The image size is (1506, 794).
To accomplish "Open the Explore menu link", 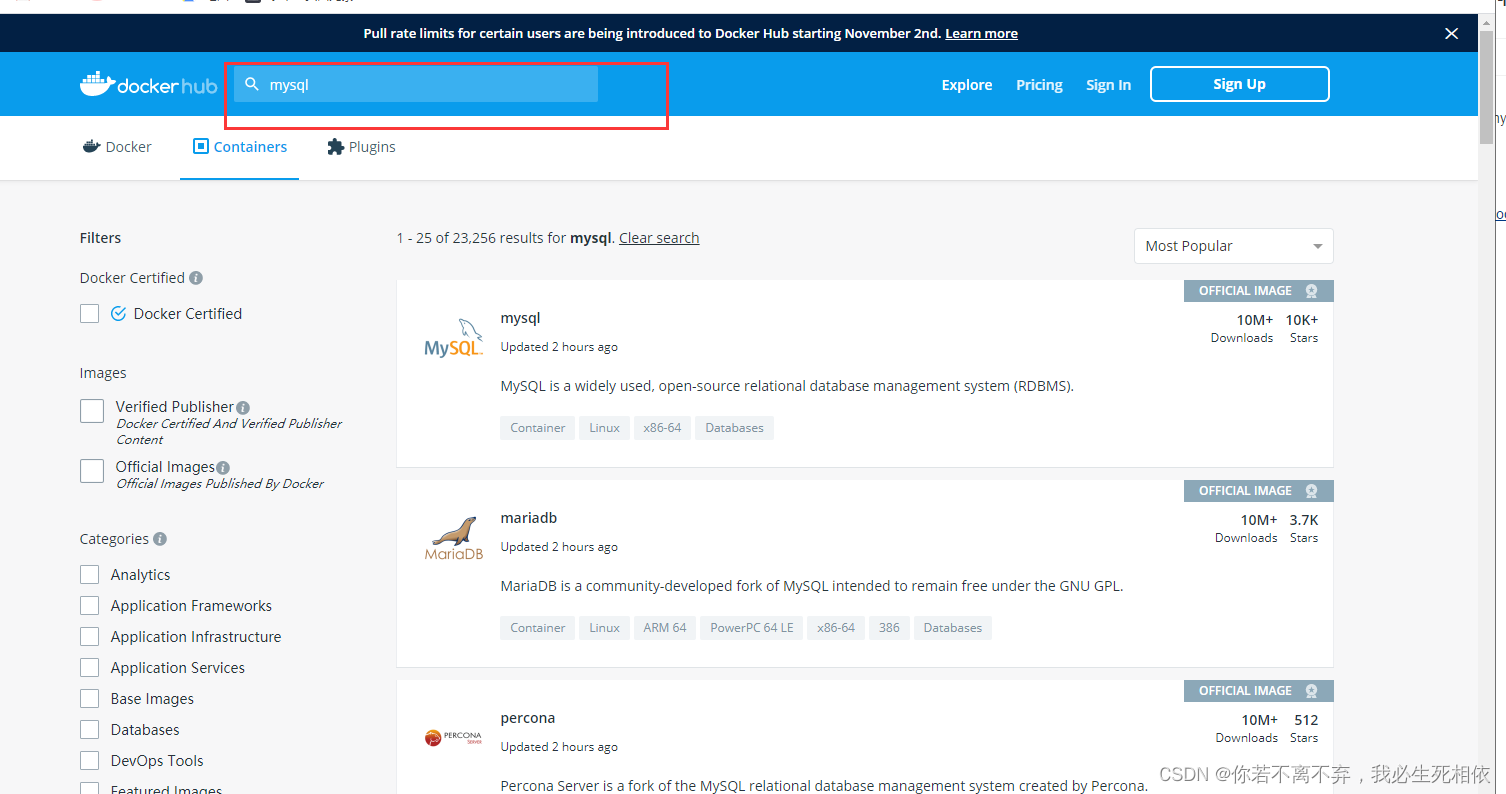I will [967, 85].
